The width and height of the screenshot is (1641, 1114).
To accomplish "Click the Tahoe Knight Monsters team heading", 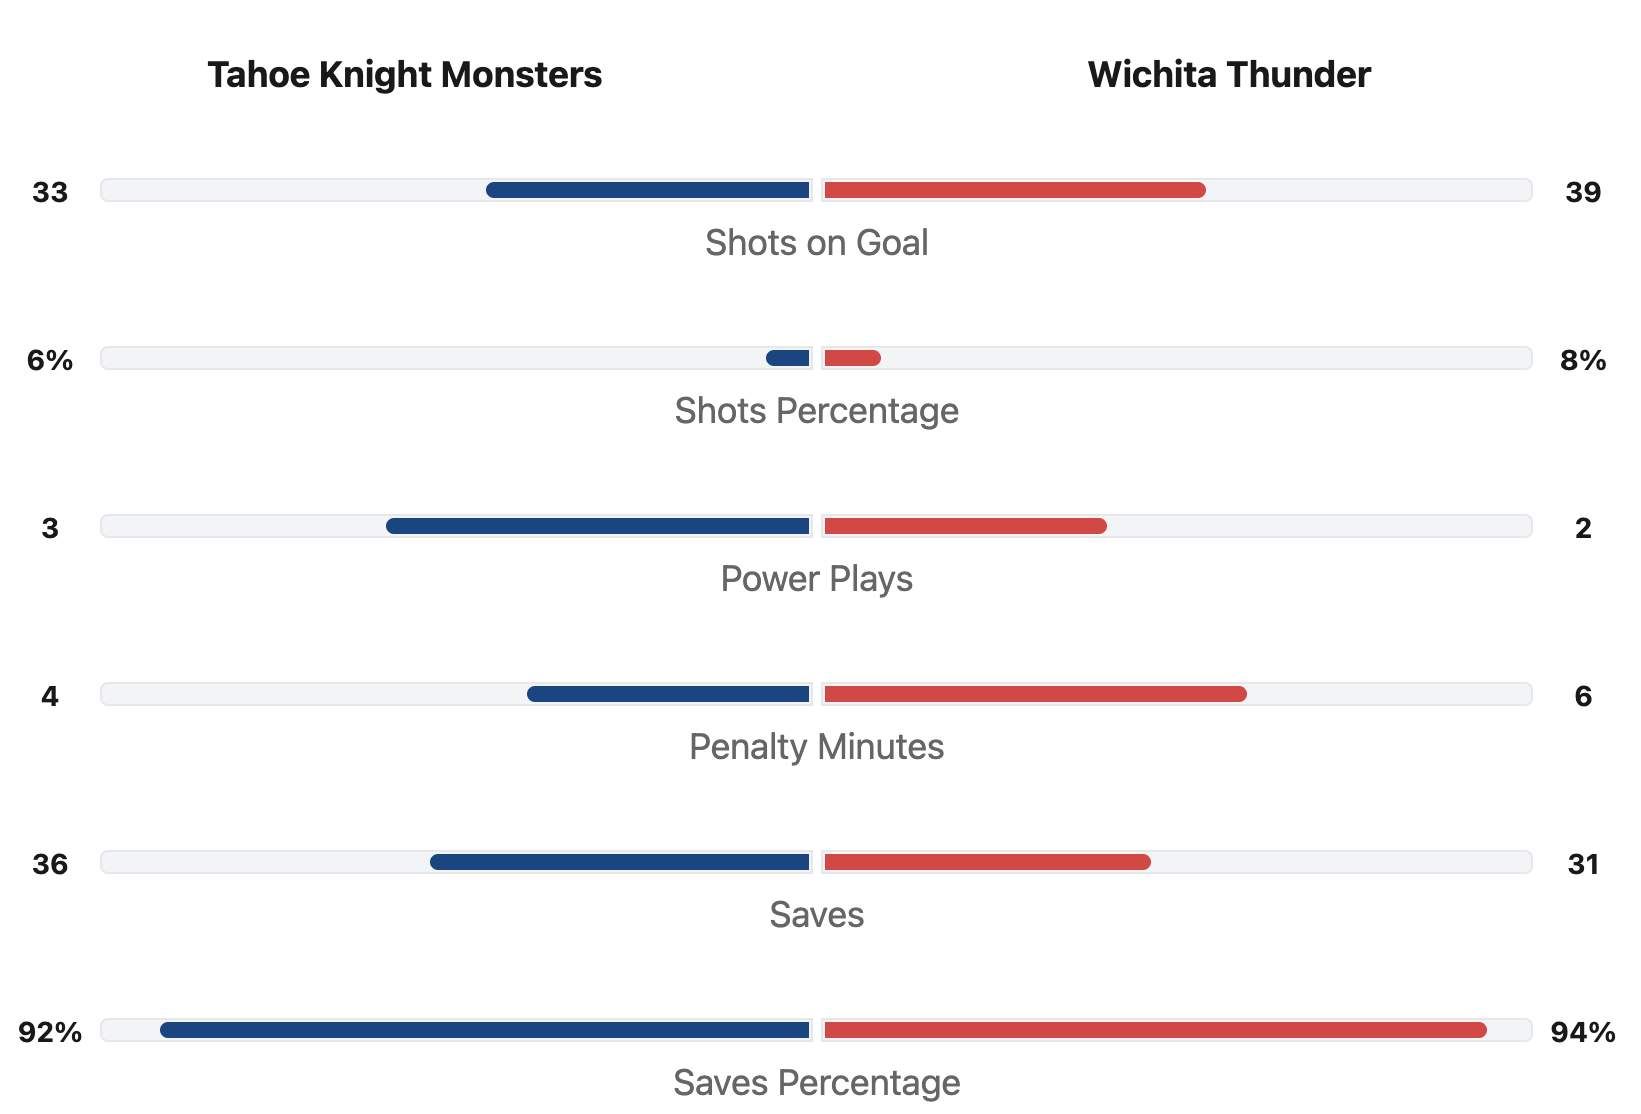I will point(404,75).
